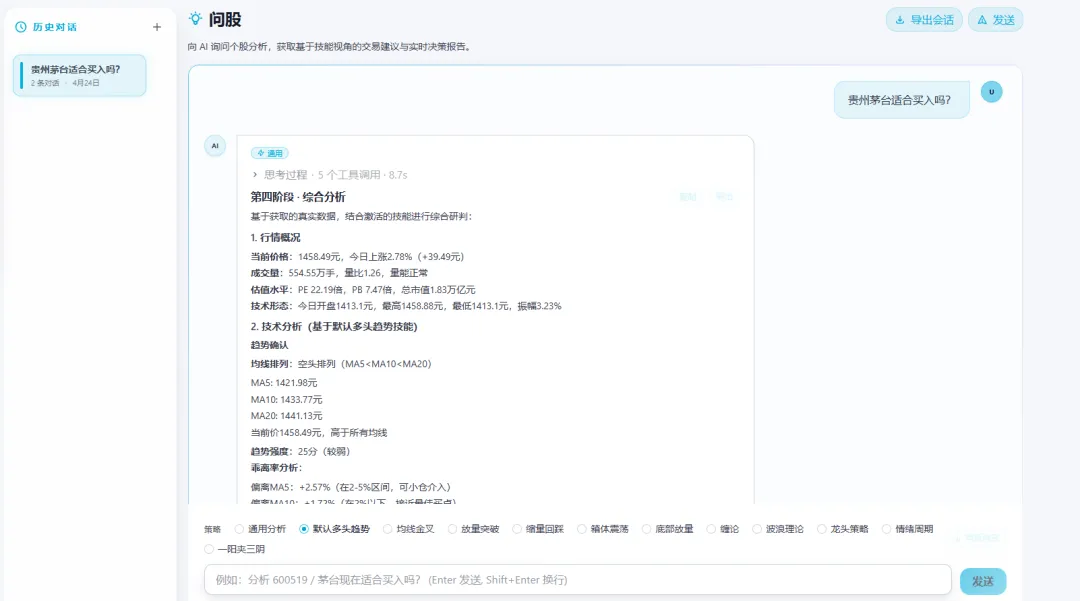Select the 一阳夹三阴 strategy radio
This screenshot has height=601, width=1080.
(209, 549)
